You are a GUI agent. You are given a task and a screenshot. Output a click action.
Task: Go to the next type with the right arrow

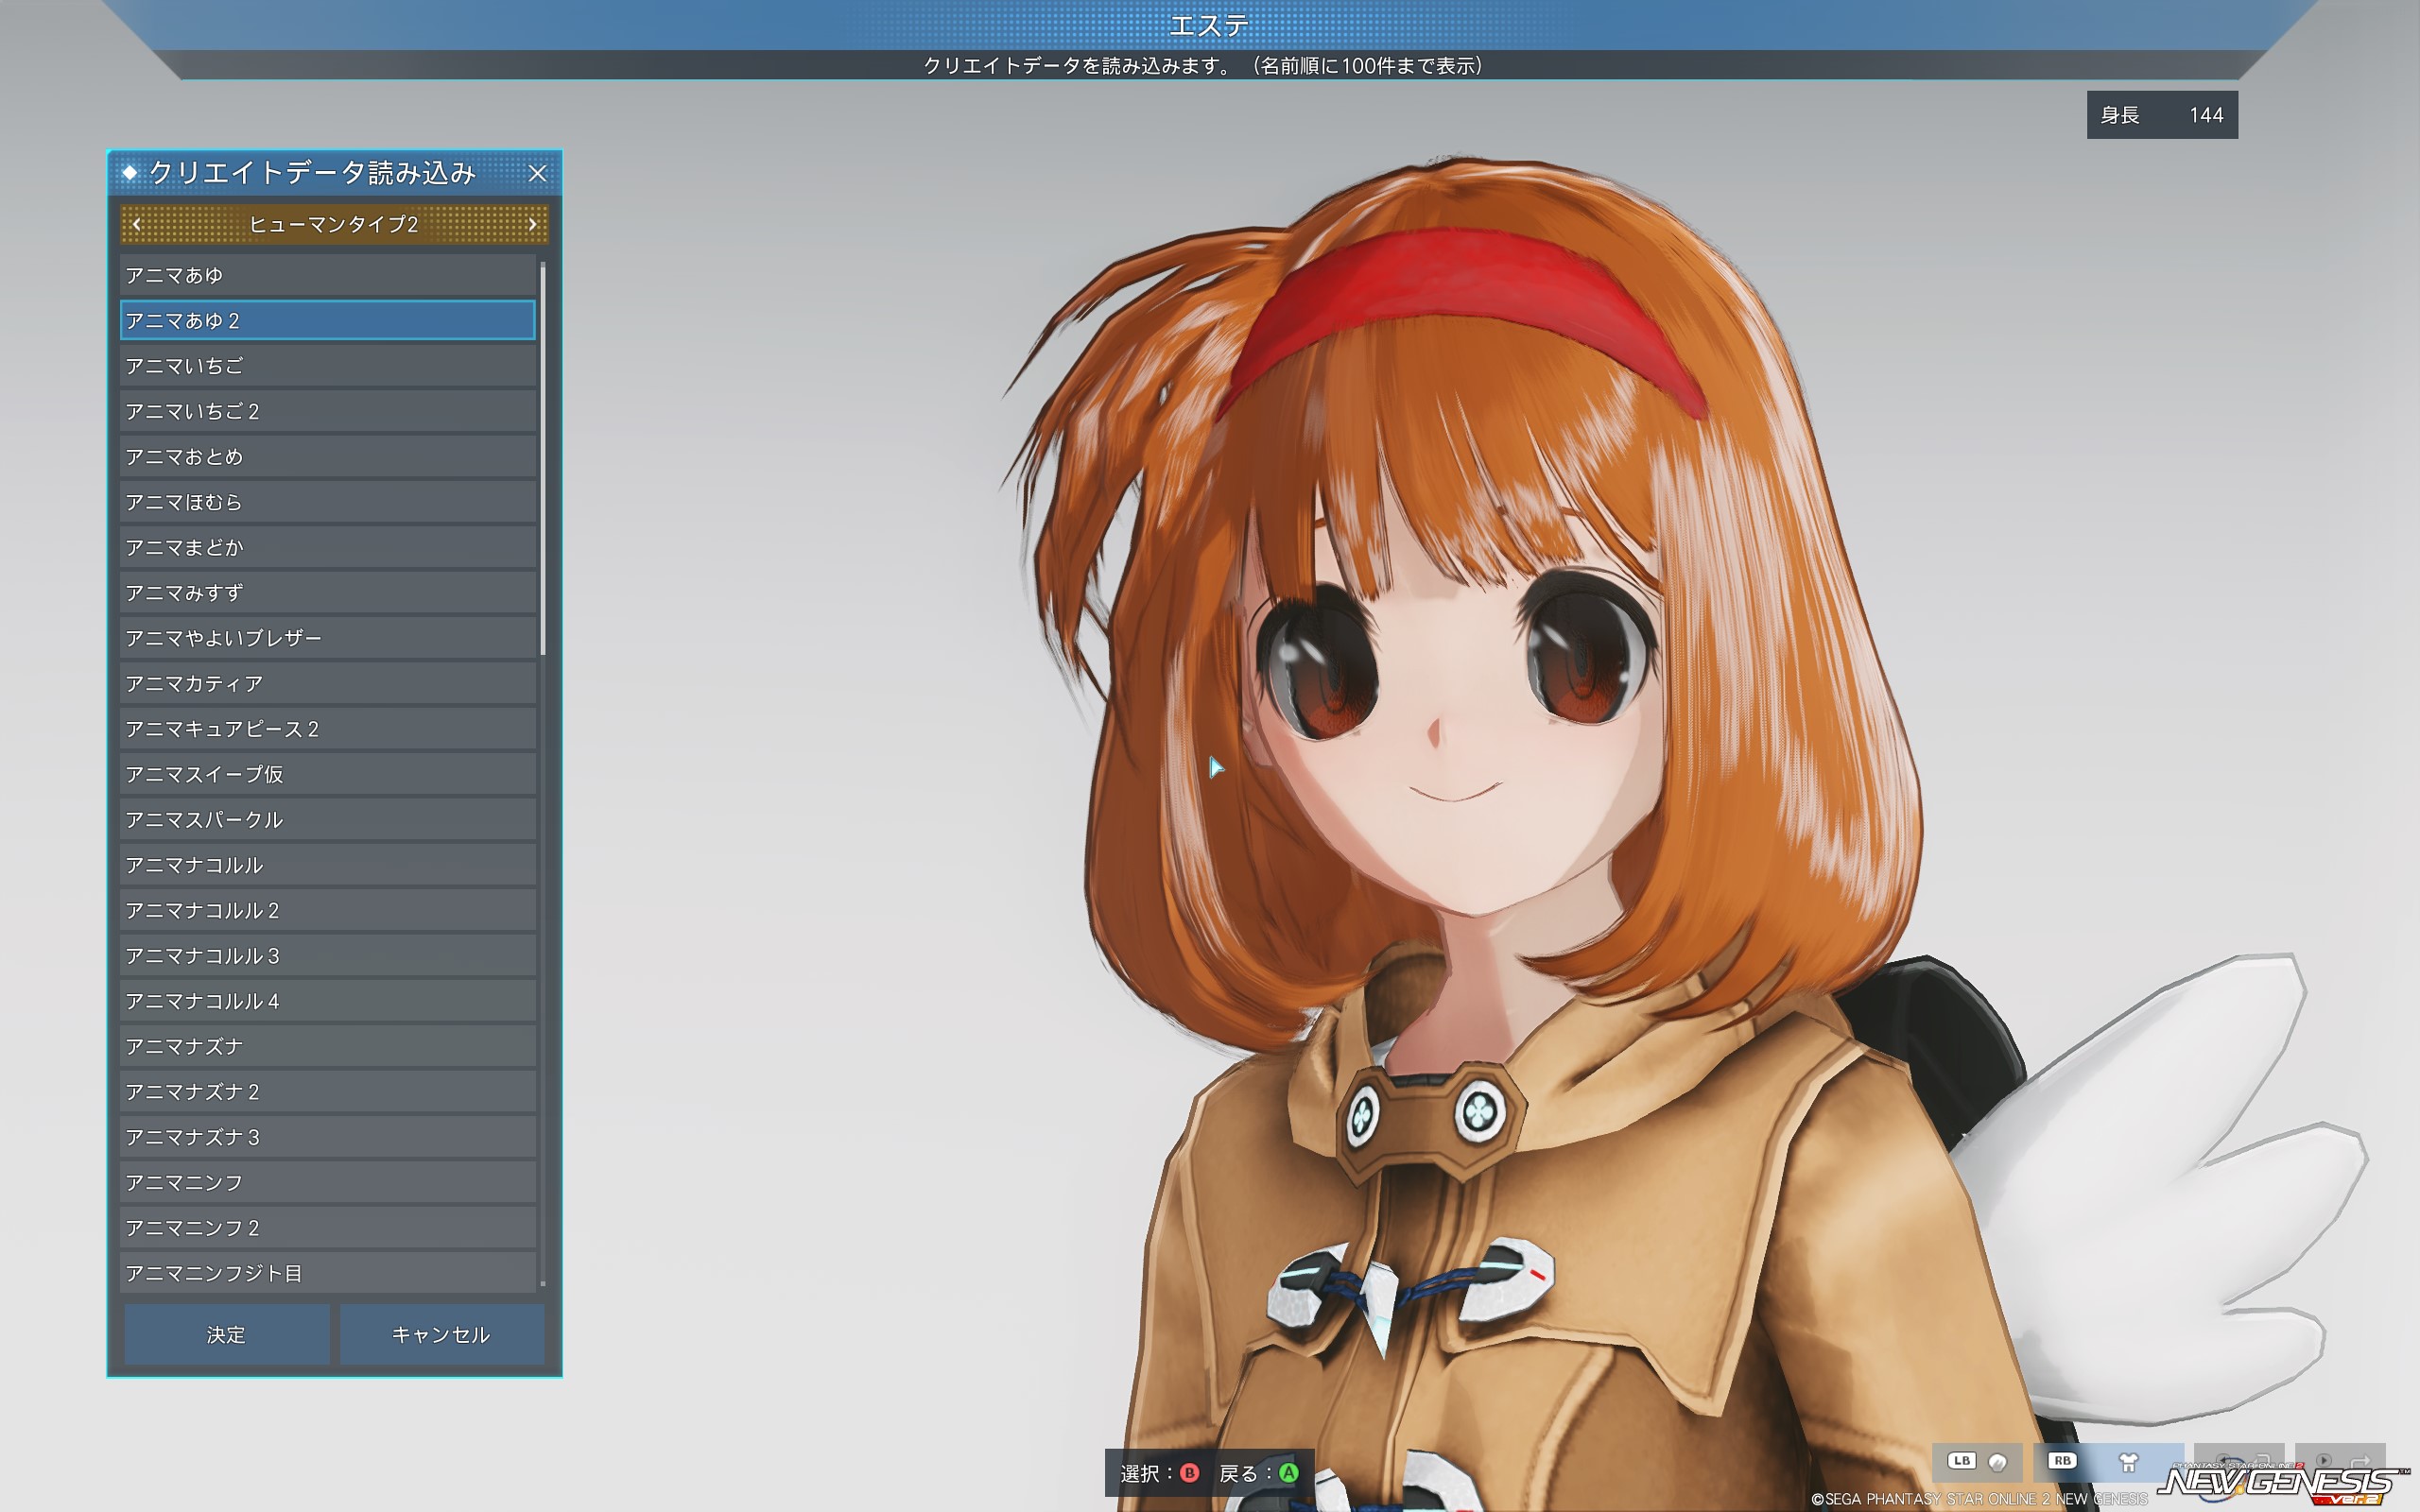[532, 224]
